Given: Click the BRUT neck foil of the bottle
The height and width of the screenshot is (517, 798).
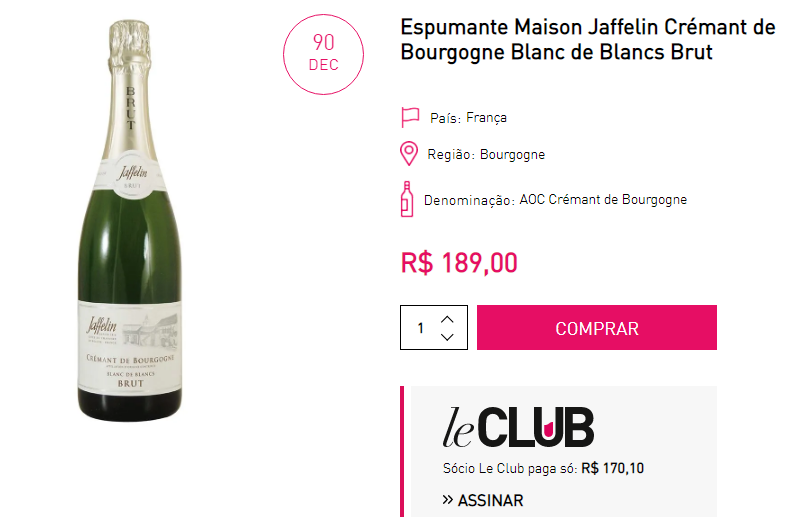Looking at the screenshot, I should click(130, 107).
